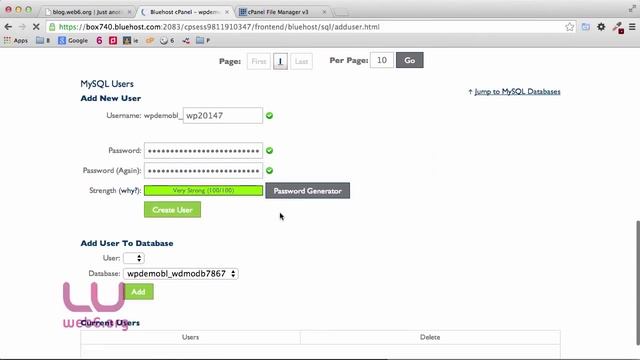Open the Password Generator
640x360 pixels.
(x=307, y=191)
